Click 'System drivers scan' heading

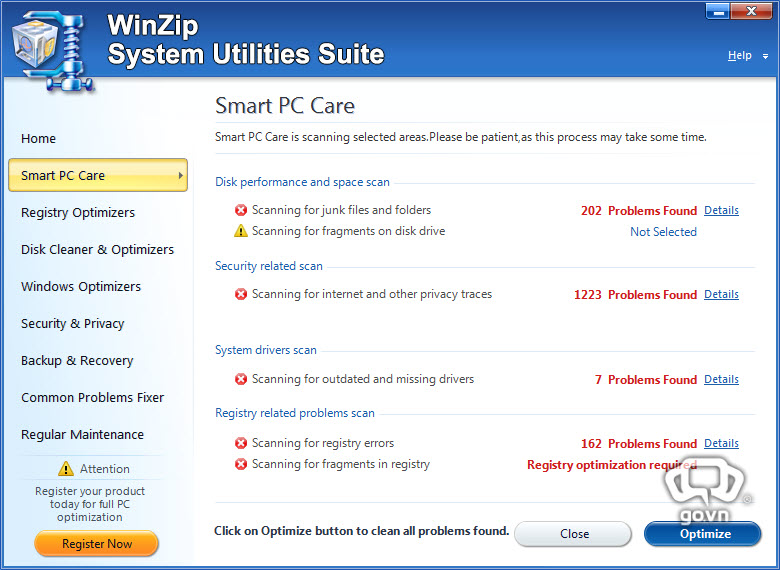click(x=266, y=350)
